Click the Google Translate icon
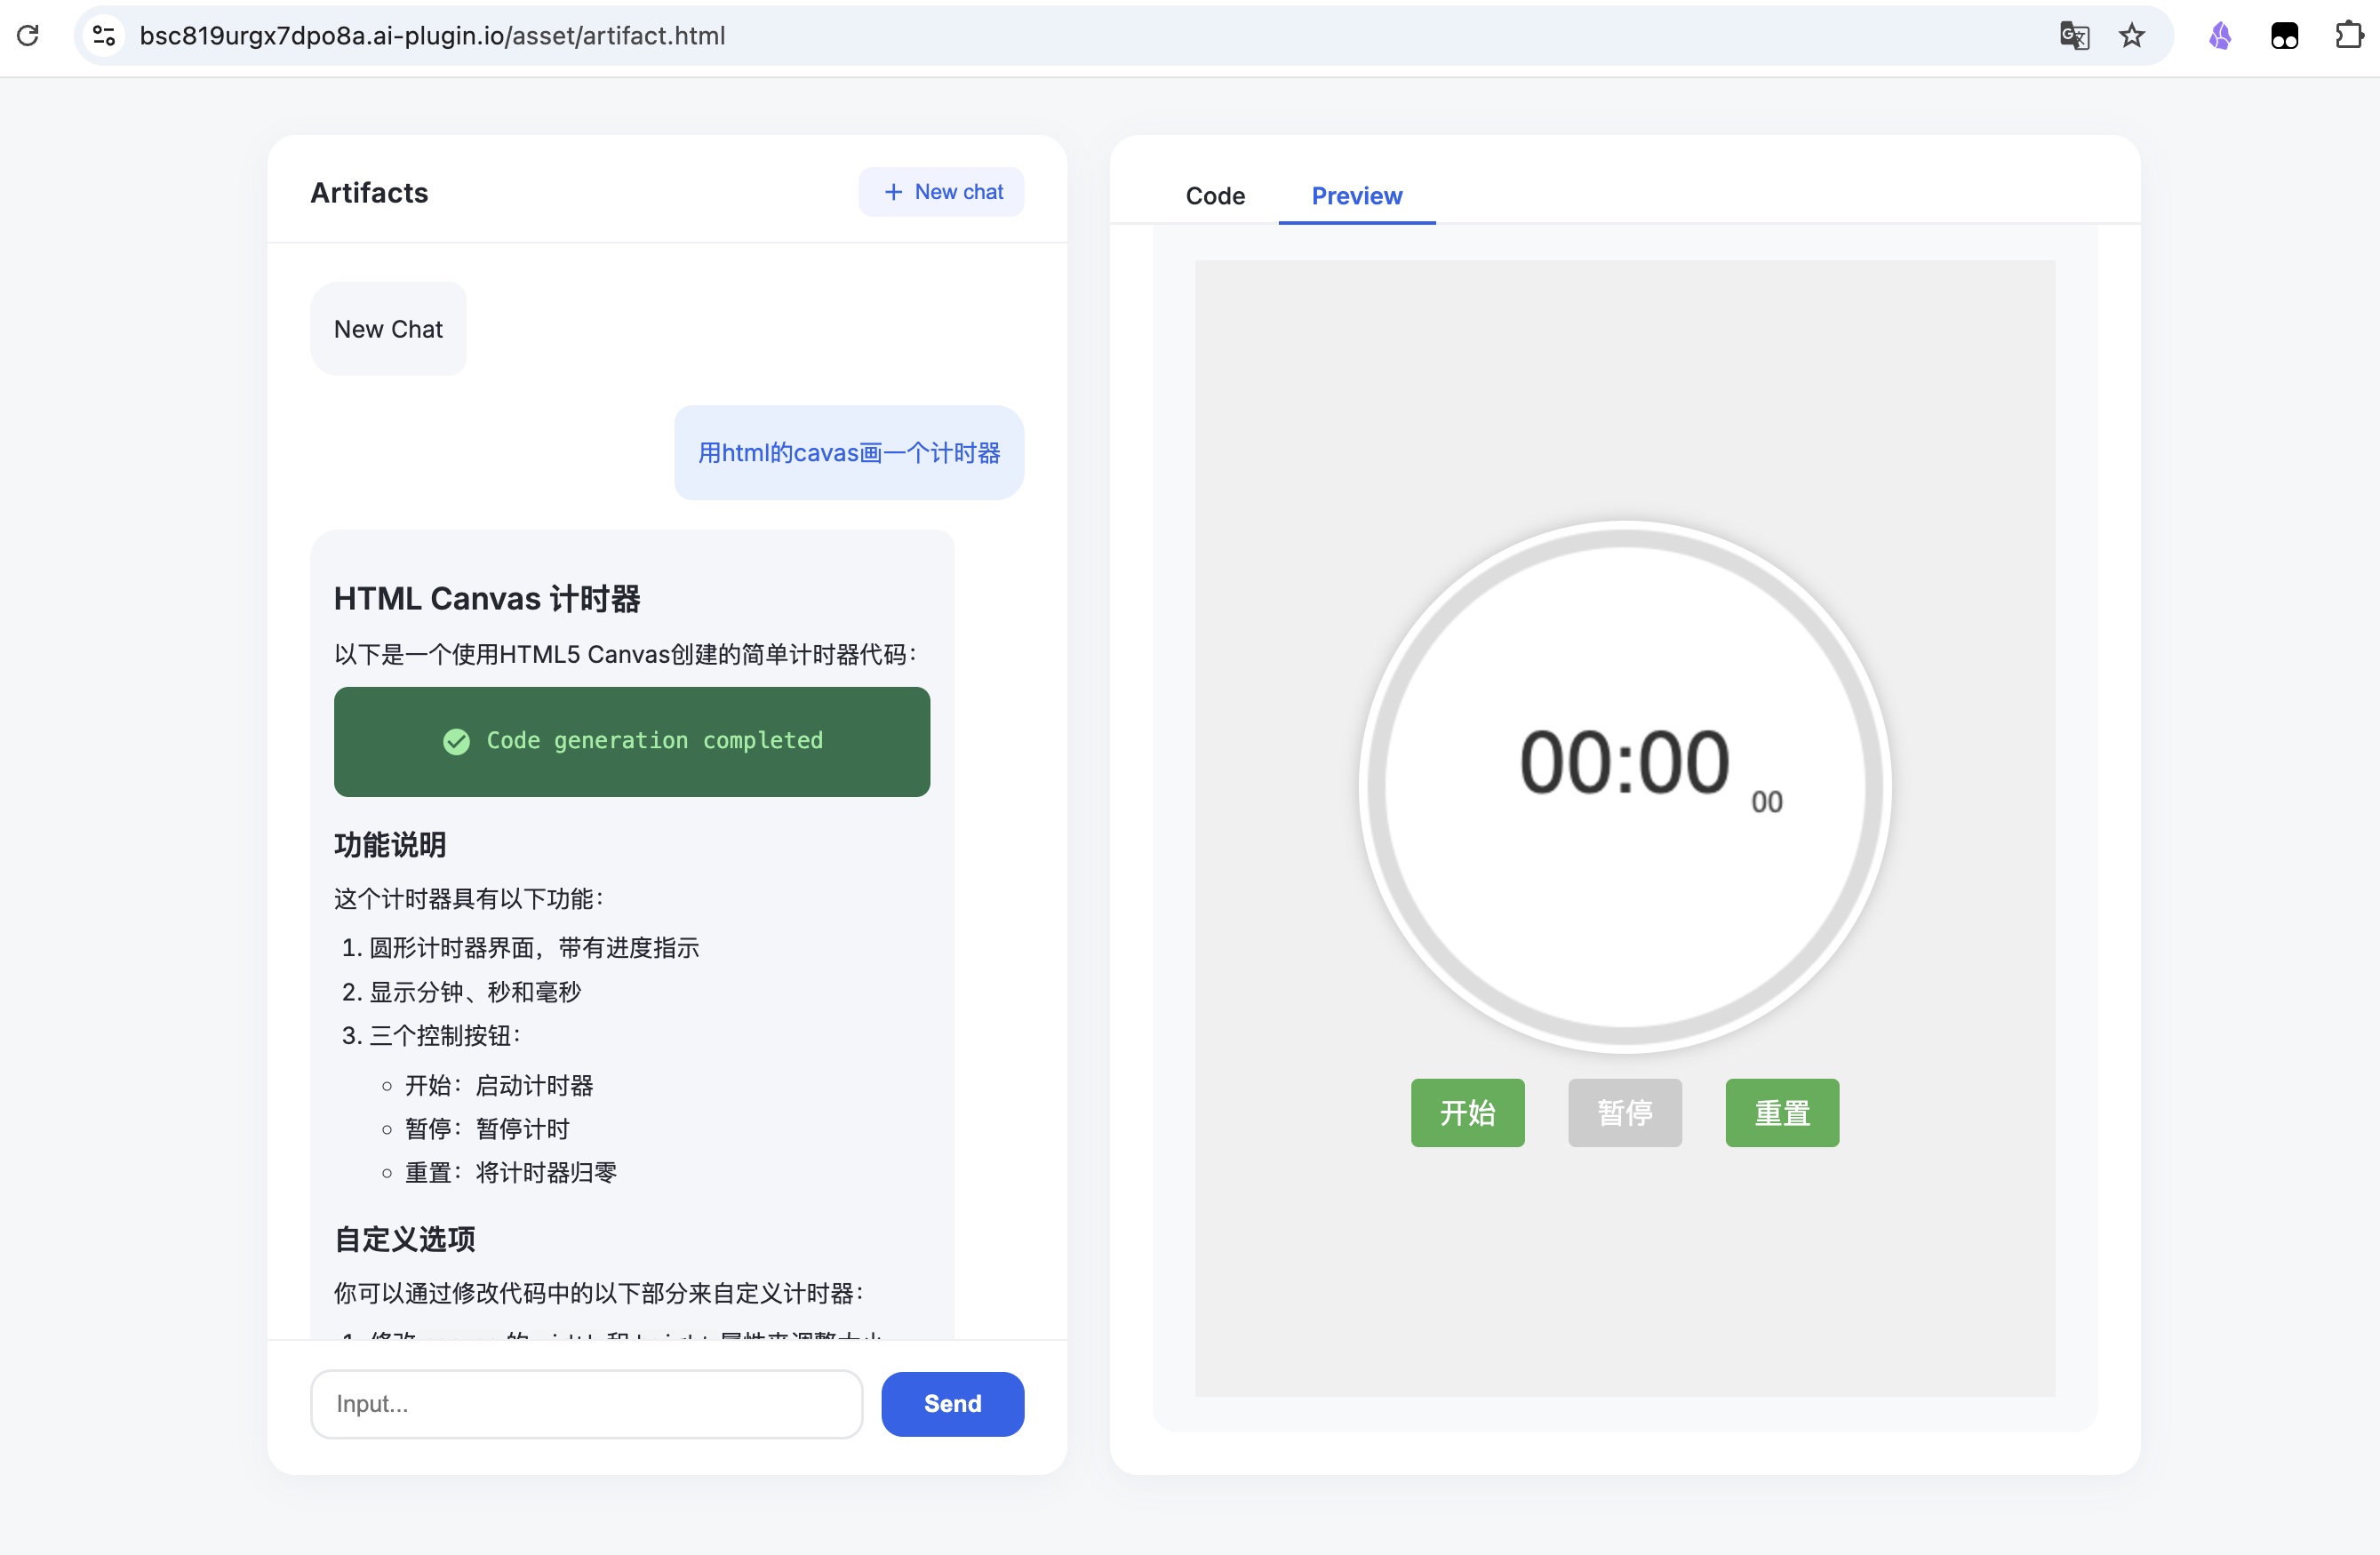Image resolution: width=2380 pixels, height=1555 pixels. tap(2074, 35)
